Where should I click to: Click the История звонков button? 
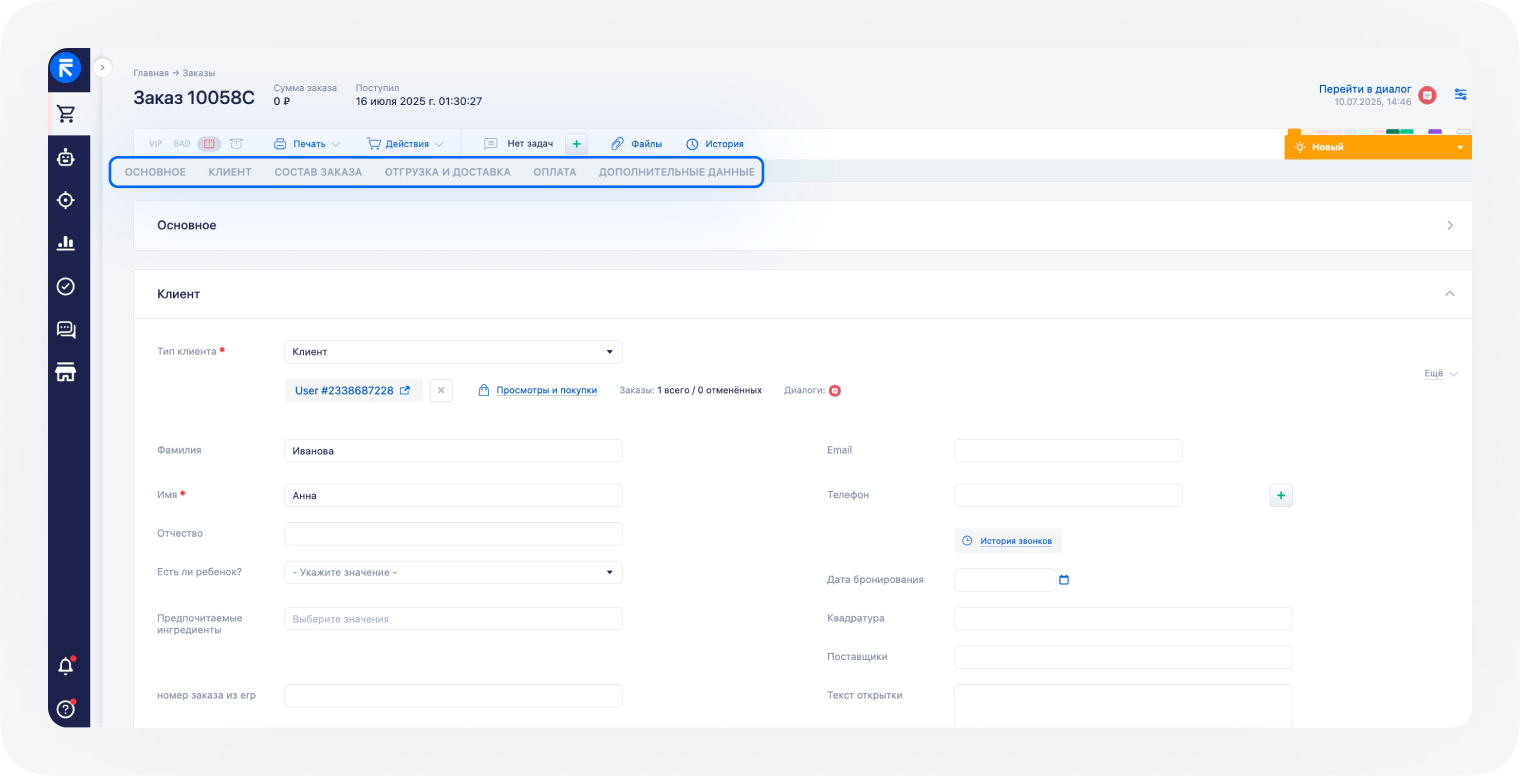1008,540
